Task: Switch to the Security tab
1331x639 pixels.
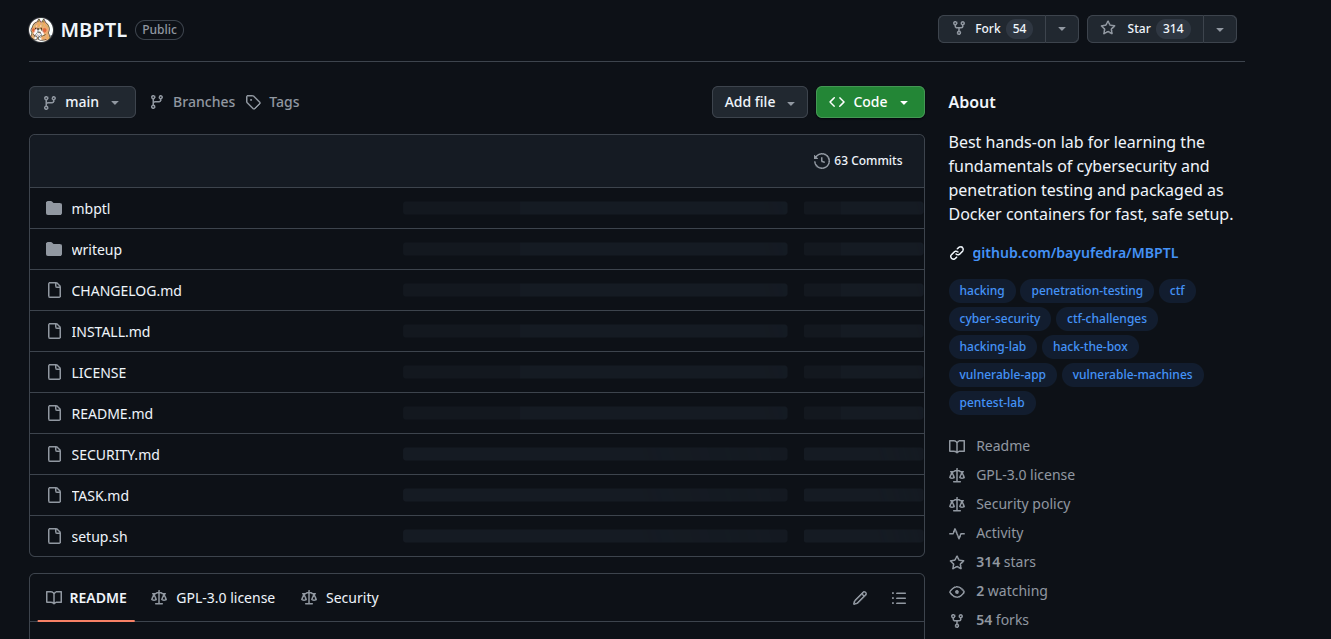Action: pos(340,598)
